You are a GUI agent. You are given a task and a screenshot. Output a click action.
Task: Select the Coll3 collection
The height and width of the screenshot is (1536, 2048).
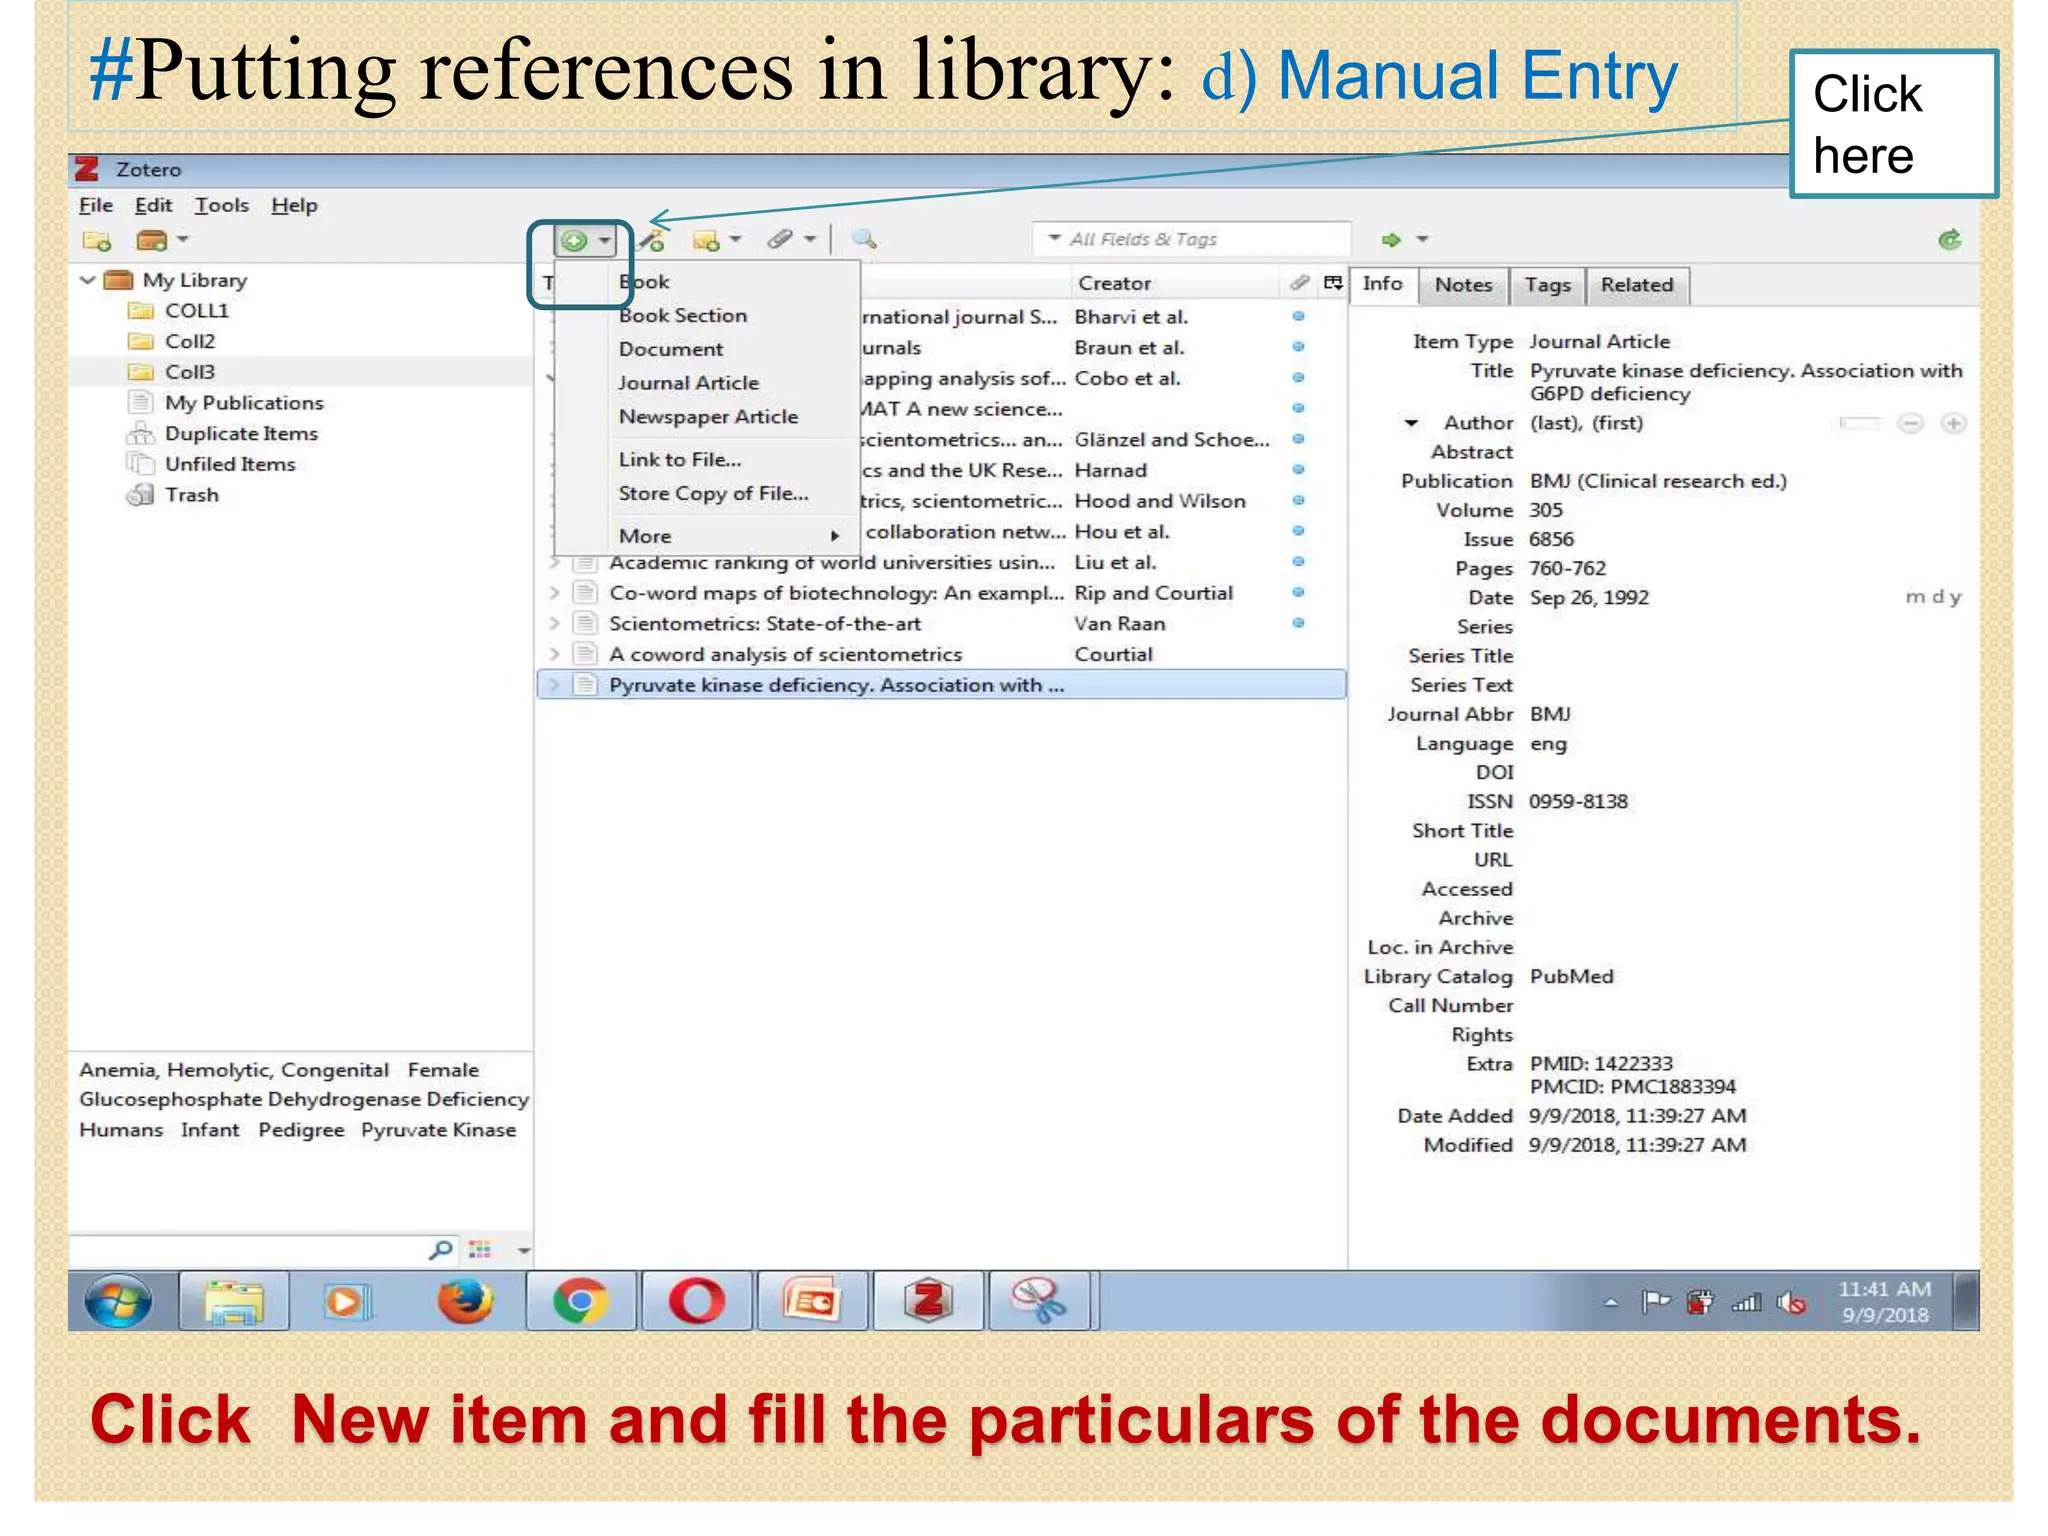pos(190,372)
